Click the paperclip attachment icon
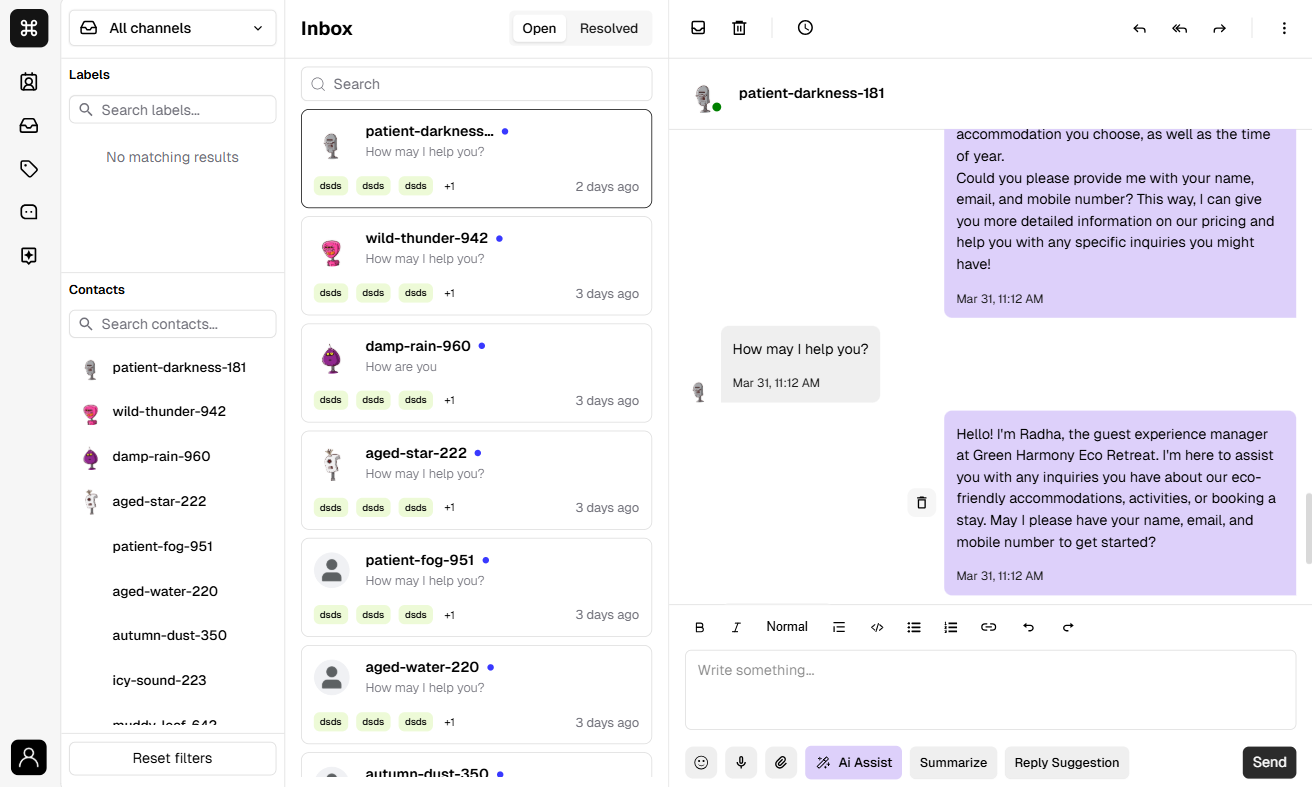 pyautogui.click(x=781, y=762)
